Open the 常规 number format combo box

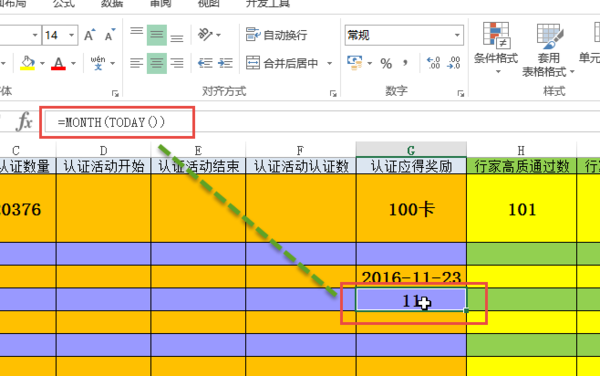404,35
